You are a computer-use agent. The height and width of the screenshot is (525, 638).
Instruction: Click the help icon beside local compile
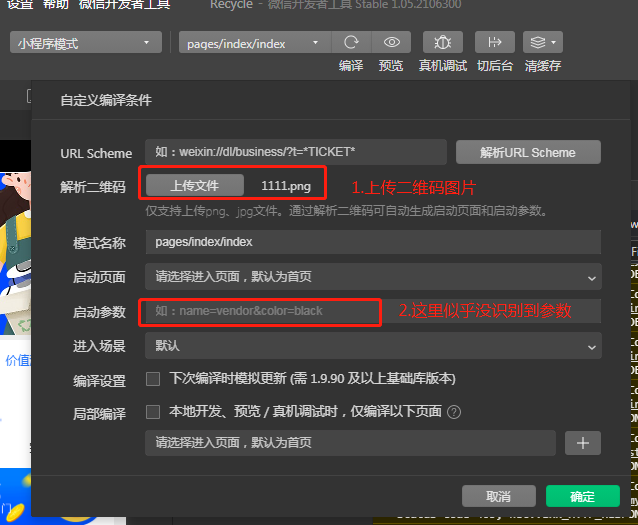tap(454, 412)
